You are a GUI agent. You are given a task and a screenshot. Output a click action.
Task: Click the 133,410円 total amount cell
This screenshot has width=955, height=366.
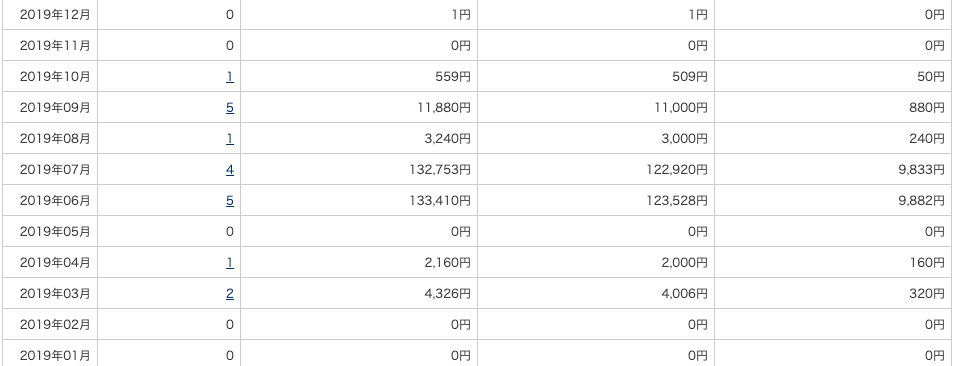click(359, 200)
